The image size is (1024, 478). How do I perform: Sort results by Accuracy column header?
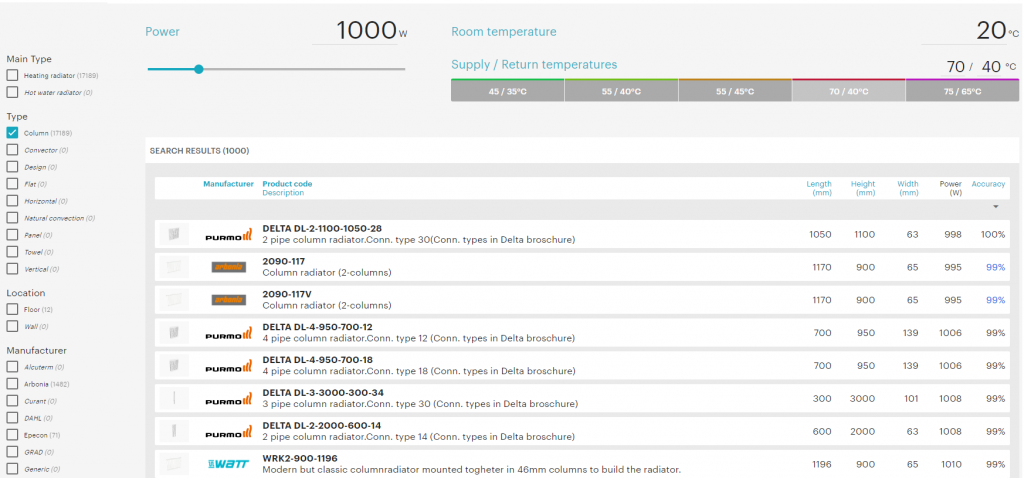988,184
